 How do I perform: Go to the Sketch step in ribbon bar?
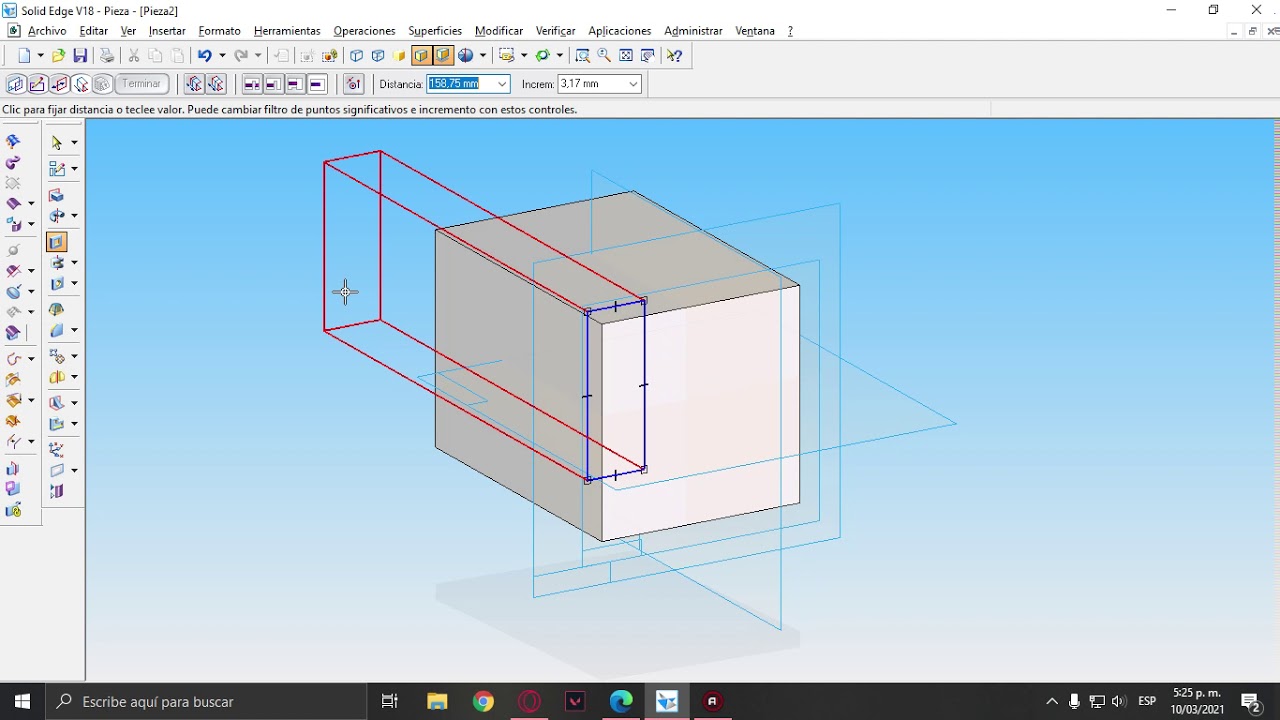pos(37,84)
